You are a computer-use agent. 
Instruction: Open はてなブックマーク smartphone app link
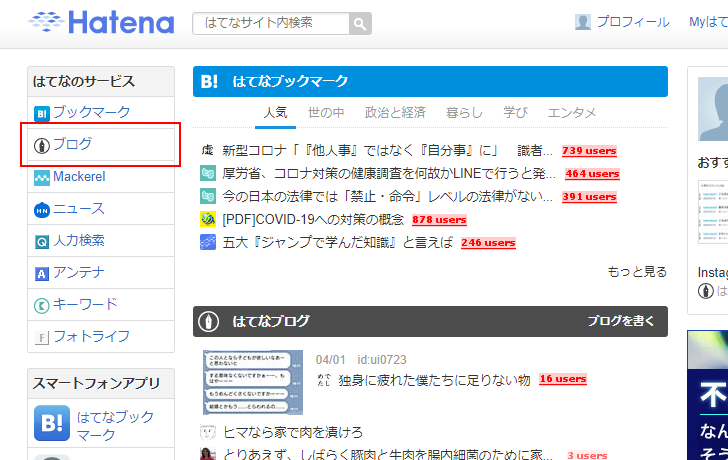[115, 426]
